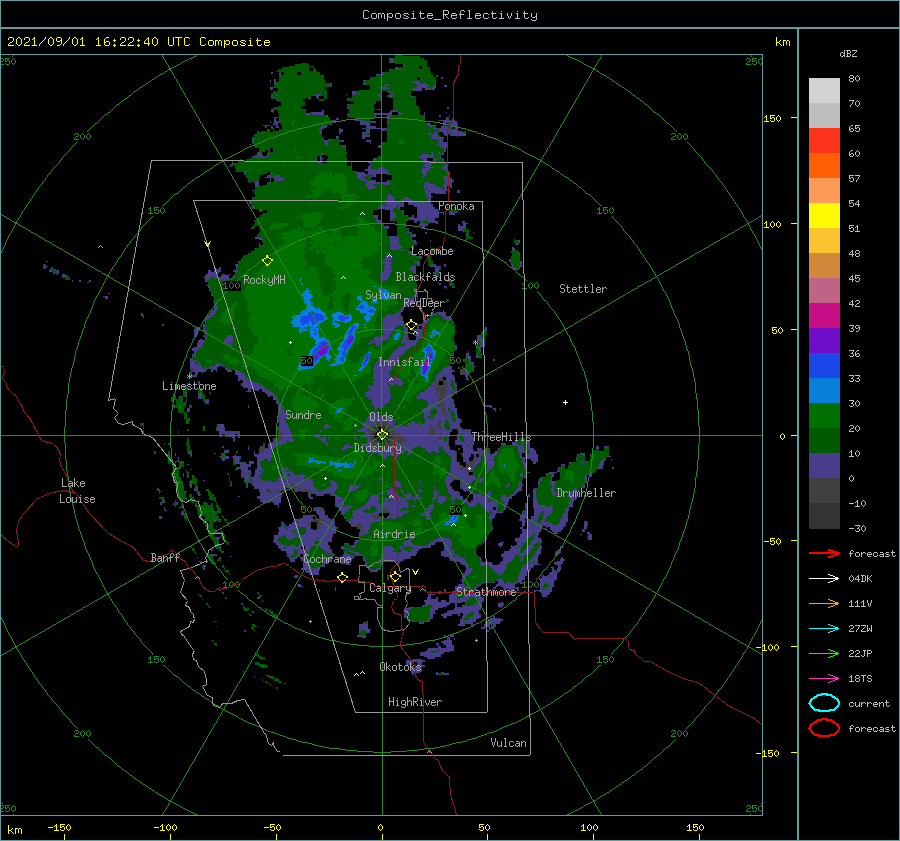Click the yellow diamond marker above Calgary
The height and width of the screenshot is (841, 900).
[395, 576]
